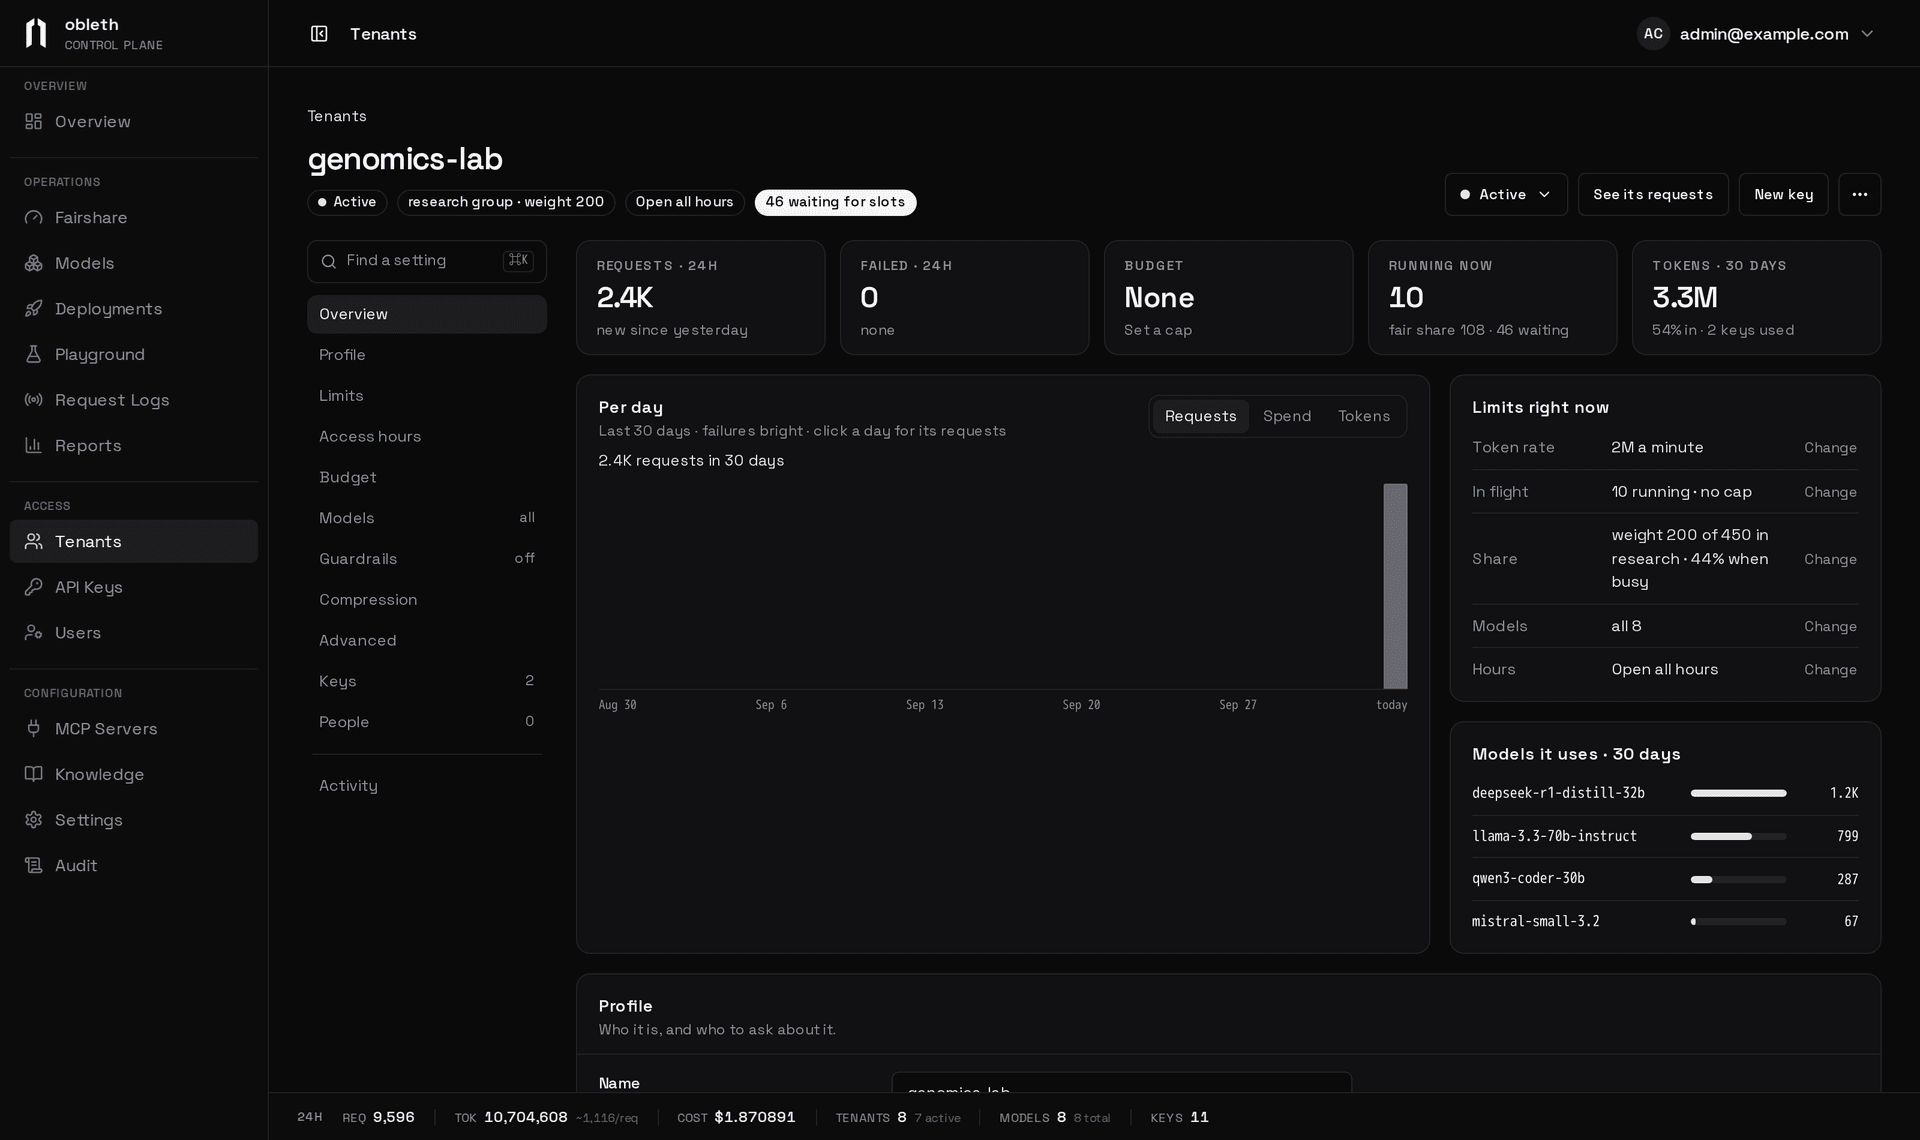
Task: Click the Models cubes icon
Action: (x=34, y=263)
